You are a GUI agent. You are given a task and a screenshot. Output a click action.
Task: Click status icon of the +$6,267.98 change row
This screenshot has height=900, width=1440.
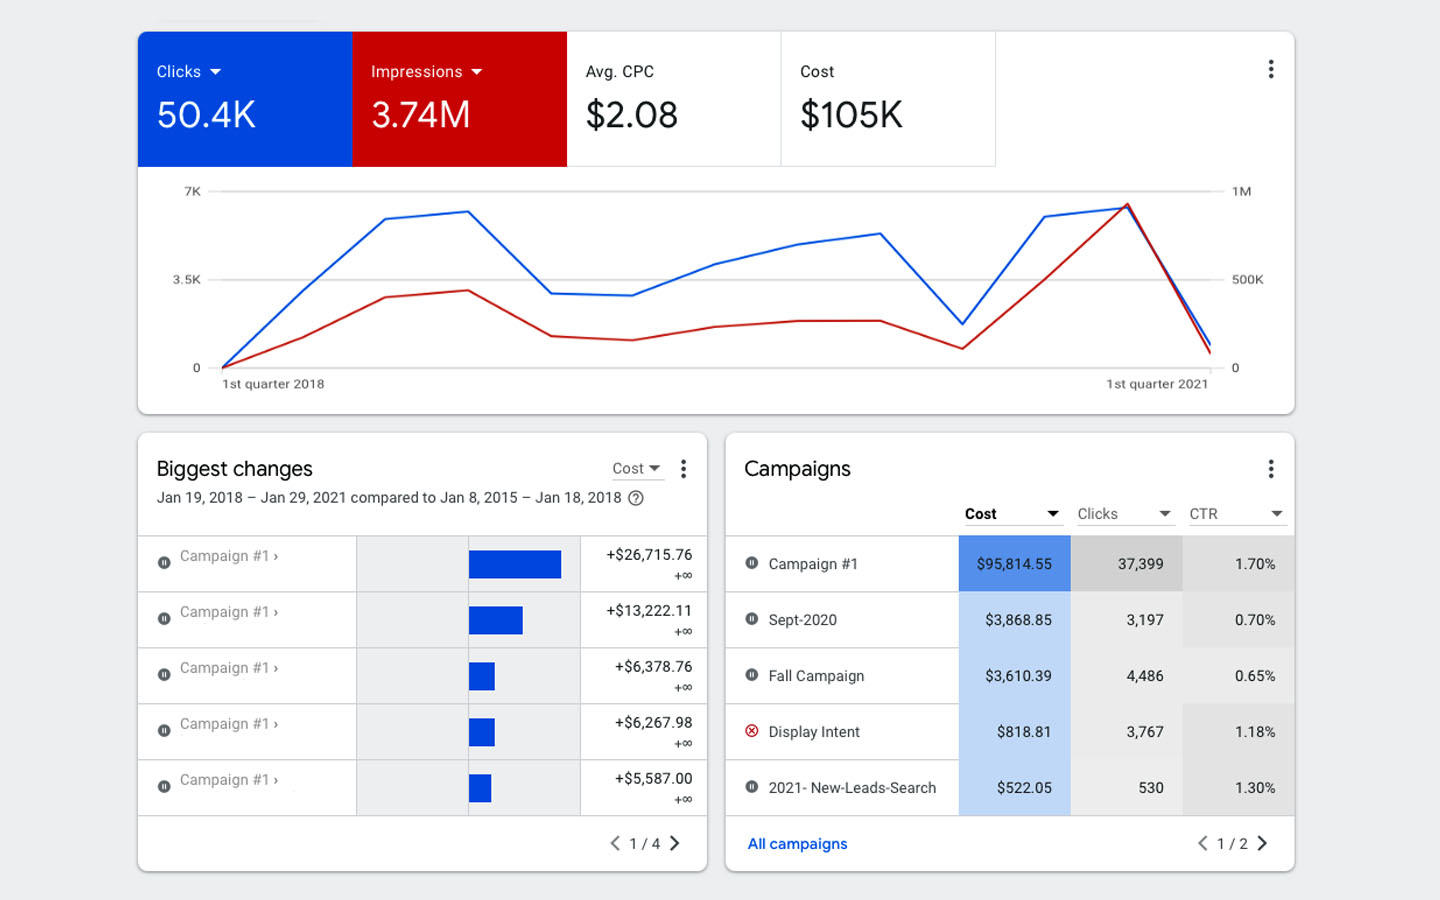(x=164, y=731)
